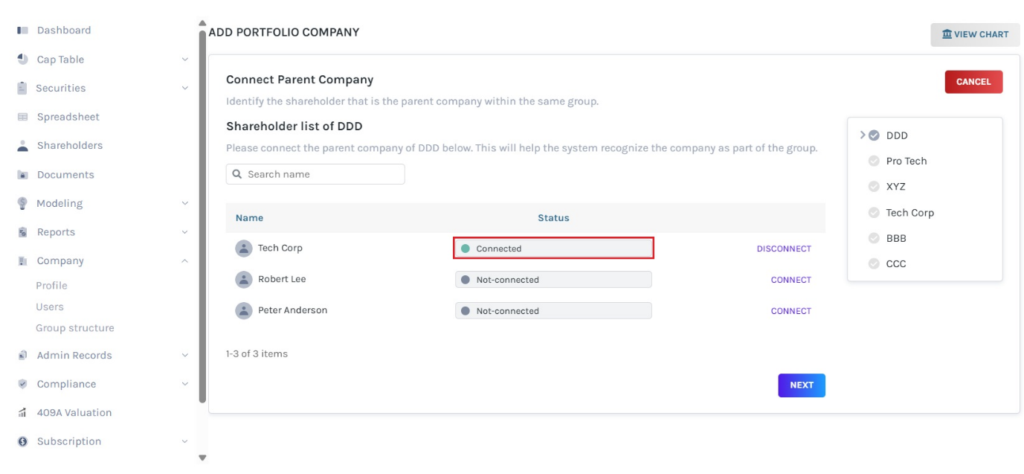Select the DDD checkmark in company list
Viewport: 1024px width, 474px height.
point(874,135)
